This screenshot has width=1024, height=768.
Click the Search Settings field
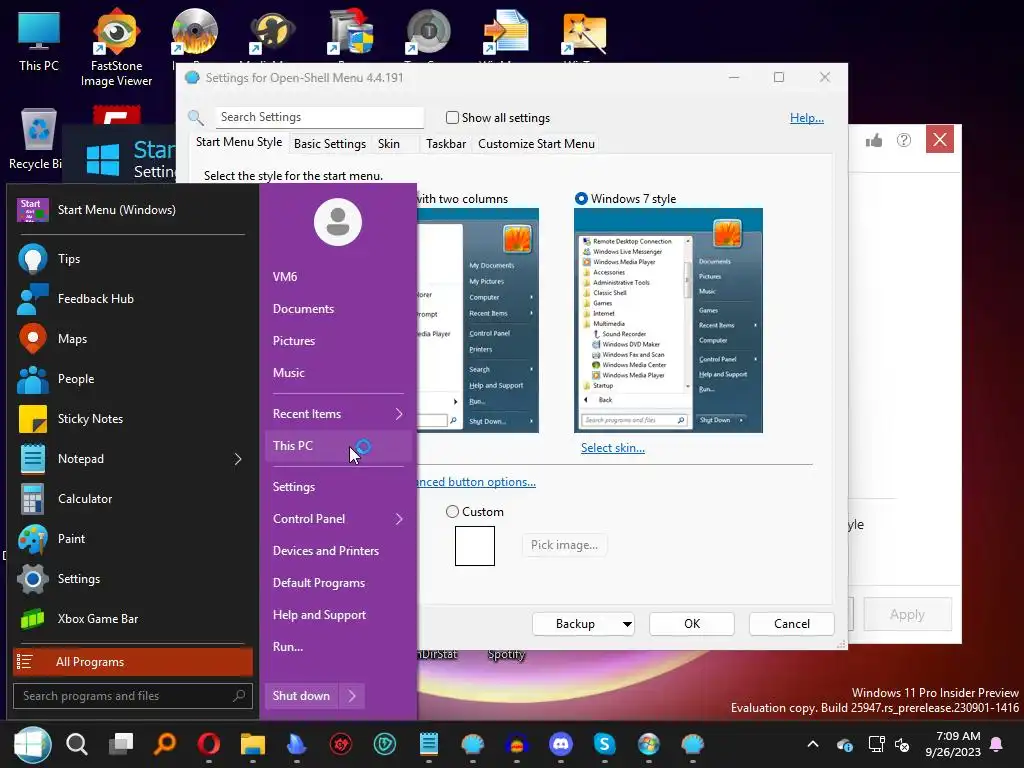(x=319, y=118)
